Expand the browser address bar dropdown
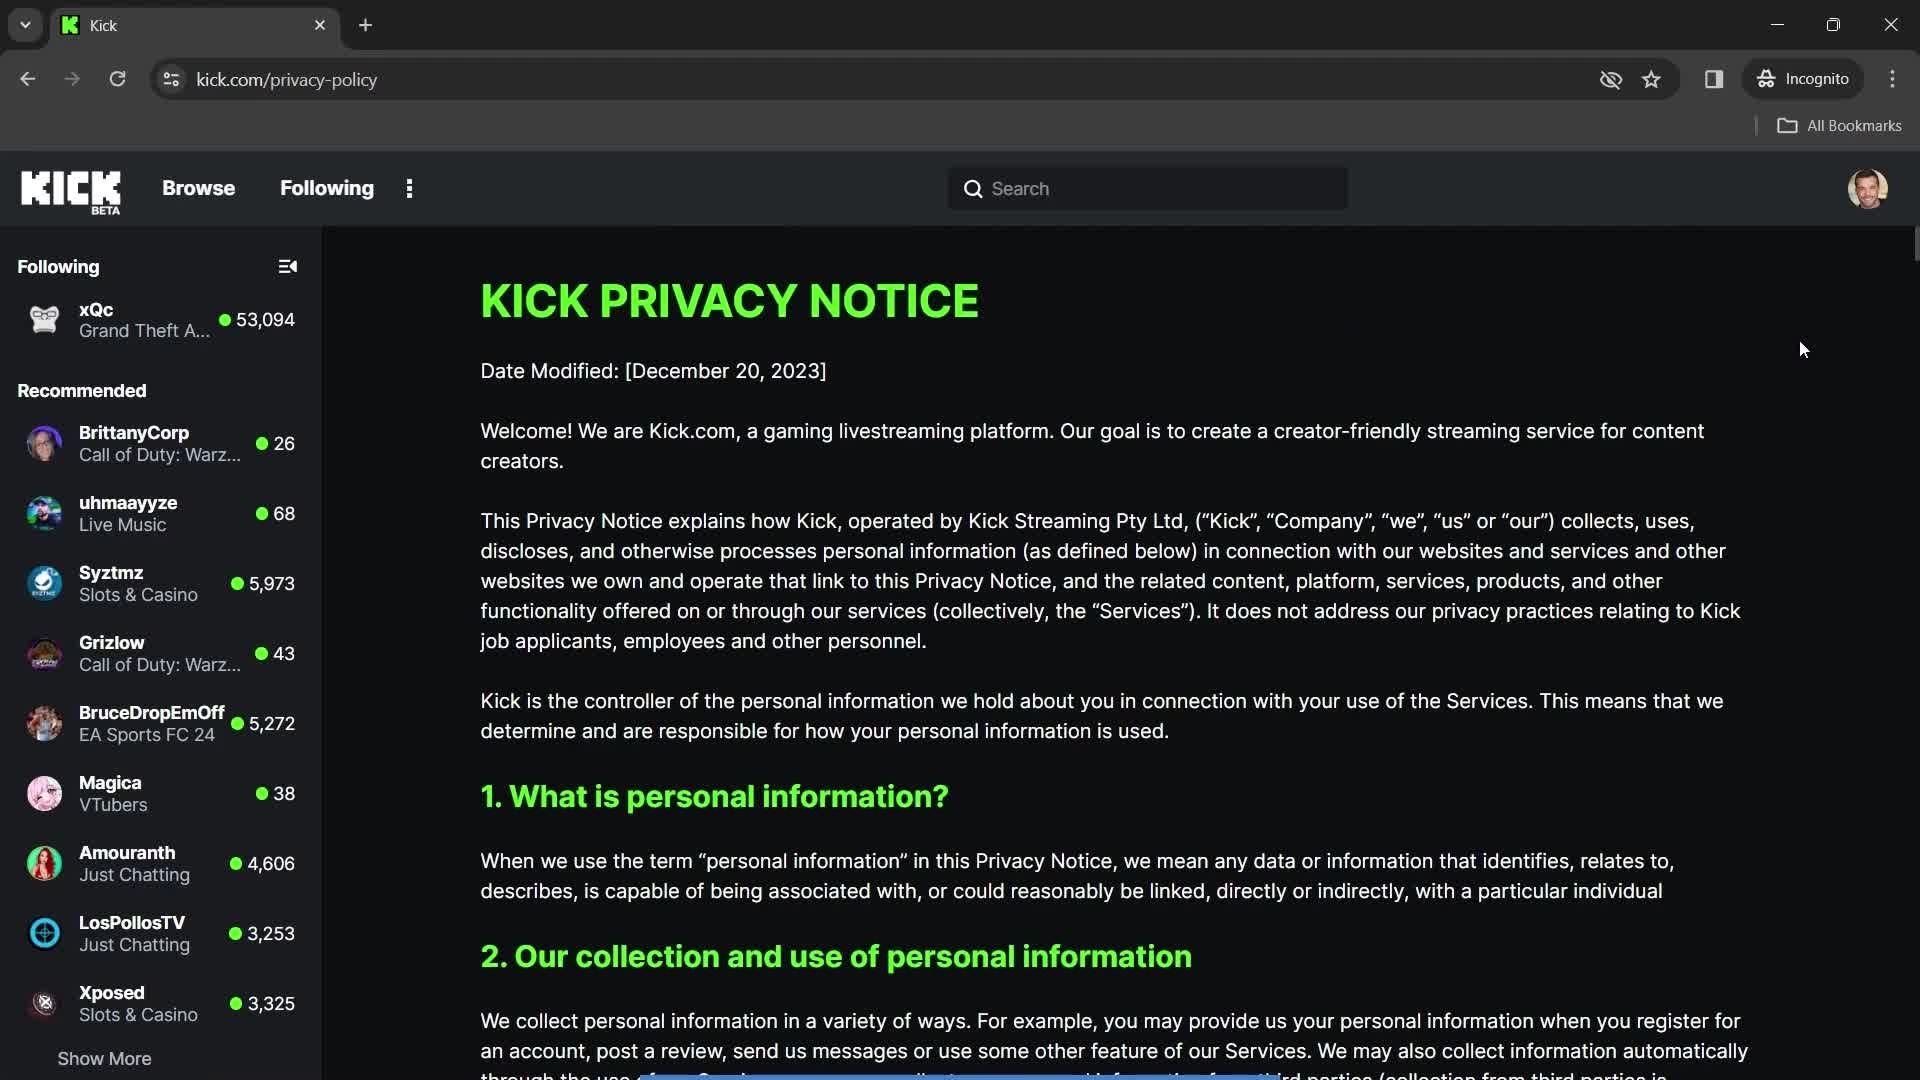Image resolution: width=1920 pixels, height=1080 pixels. pos(24,25)
